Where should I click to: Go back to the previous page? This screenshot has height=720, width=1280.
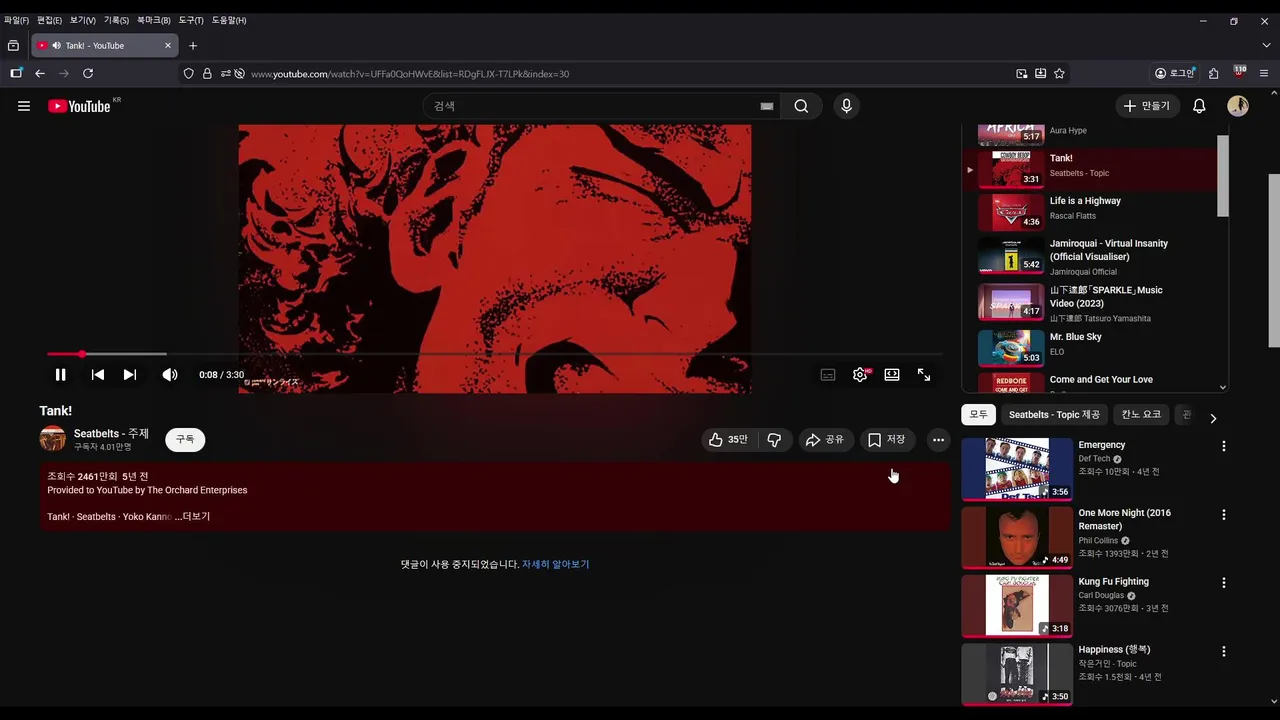pos(40,74)
